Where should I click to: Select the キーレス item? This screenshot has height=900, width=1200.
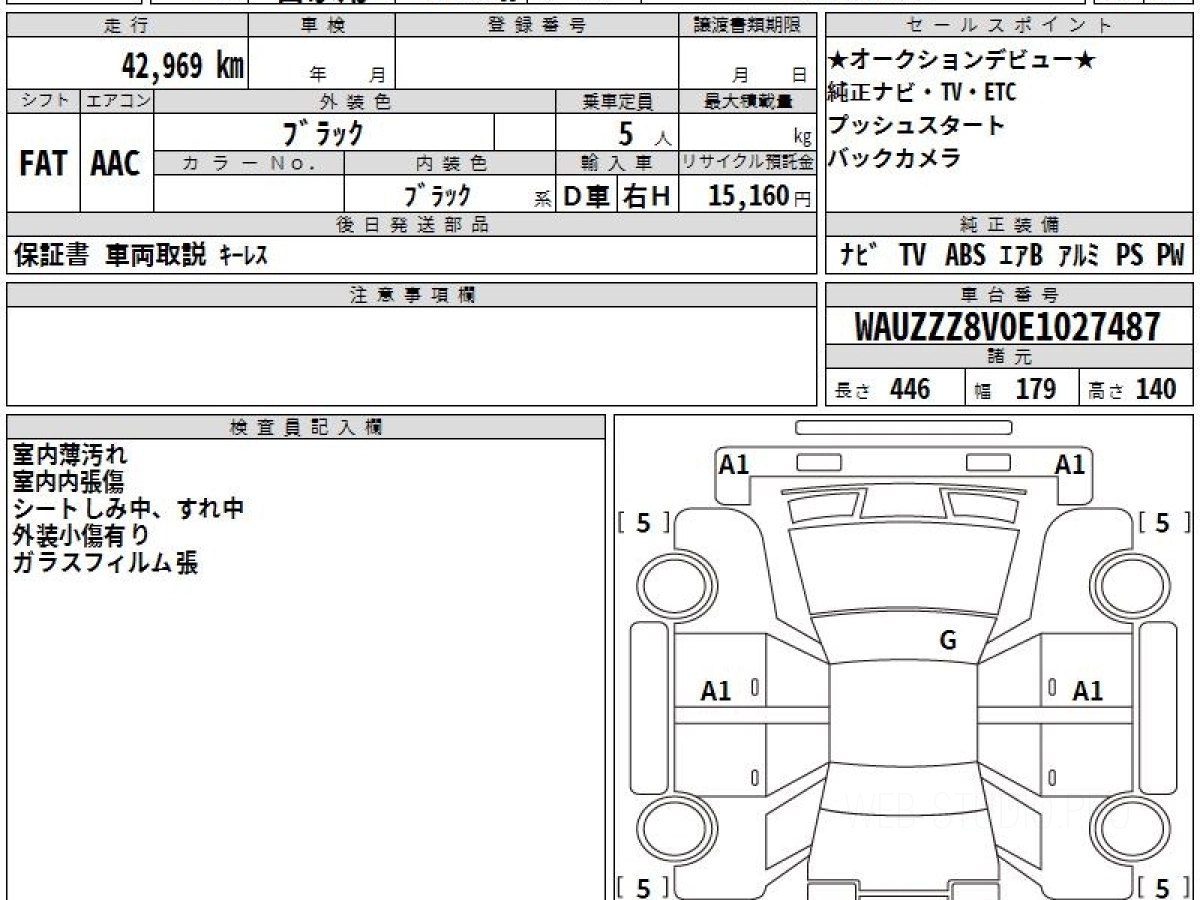point(243,256)
